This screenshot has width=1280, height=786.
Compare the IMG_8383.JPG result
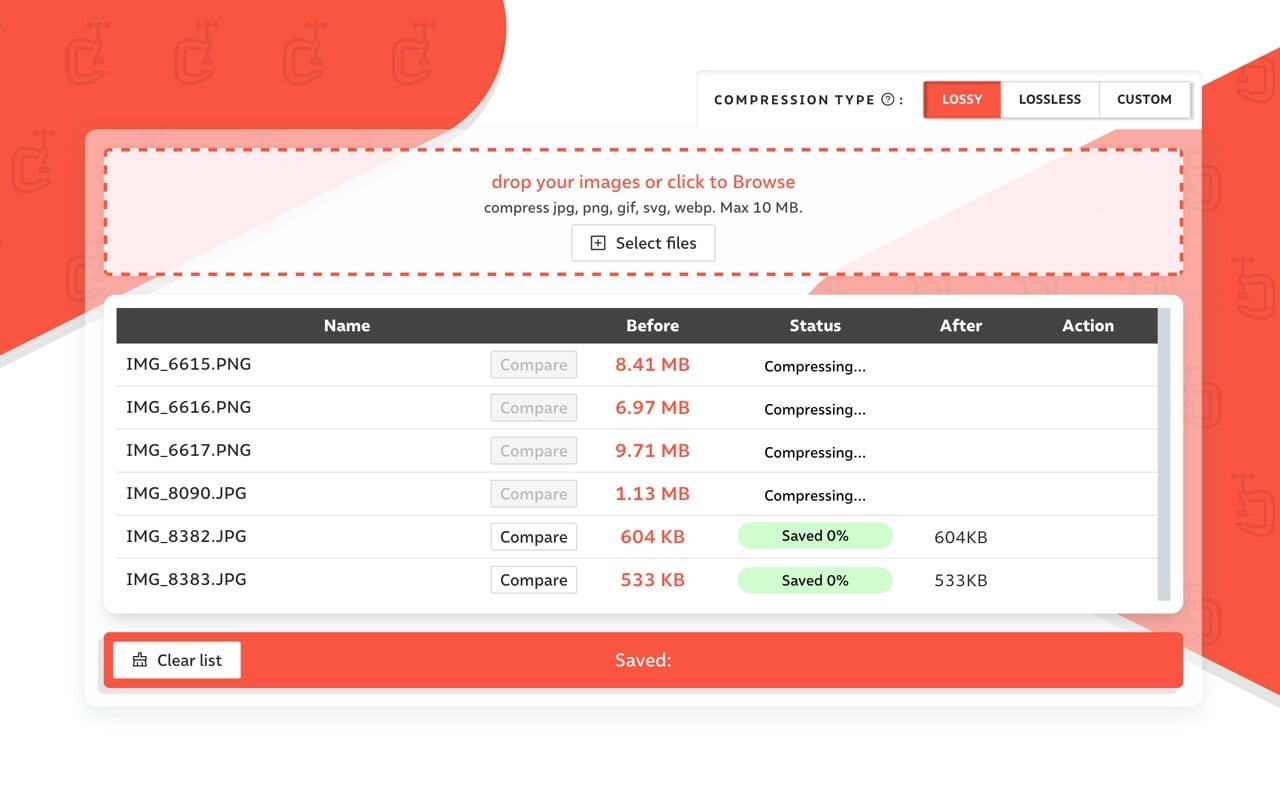click(x=534, y=580)
